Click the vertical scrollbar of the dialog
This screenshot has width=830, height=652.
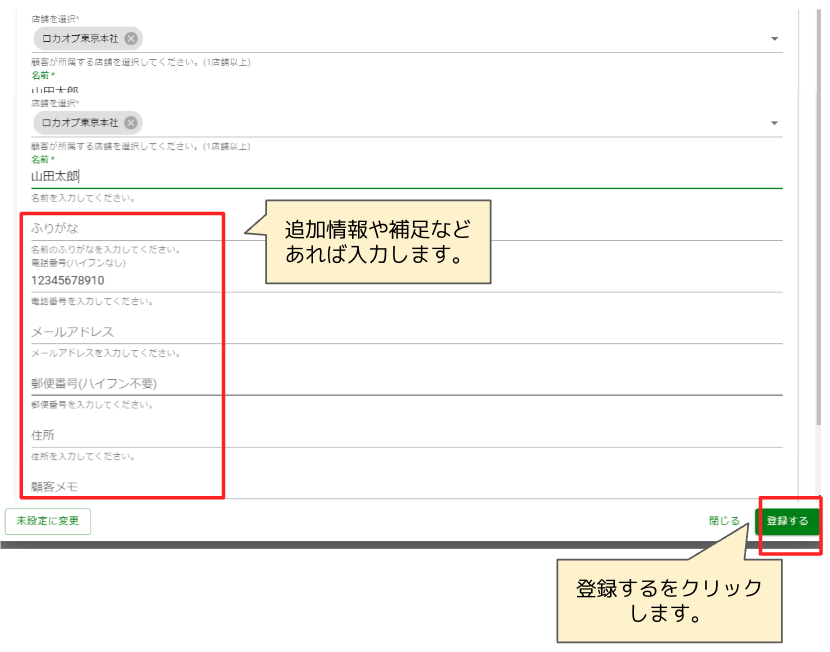click(818, 217)
